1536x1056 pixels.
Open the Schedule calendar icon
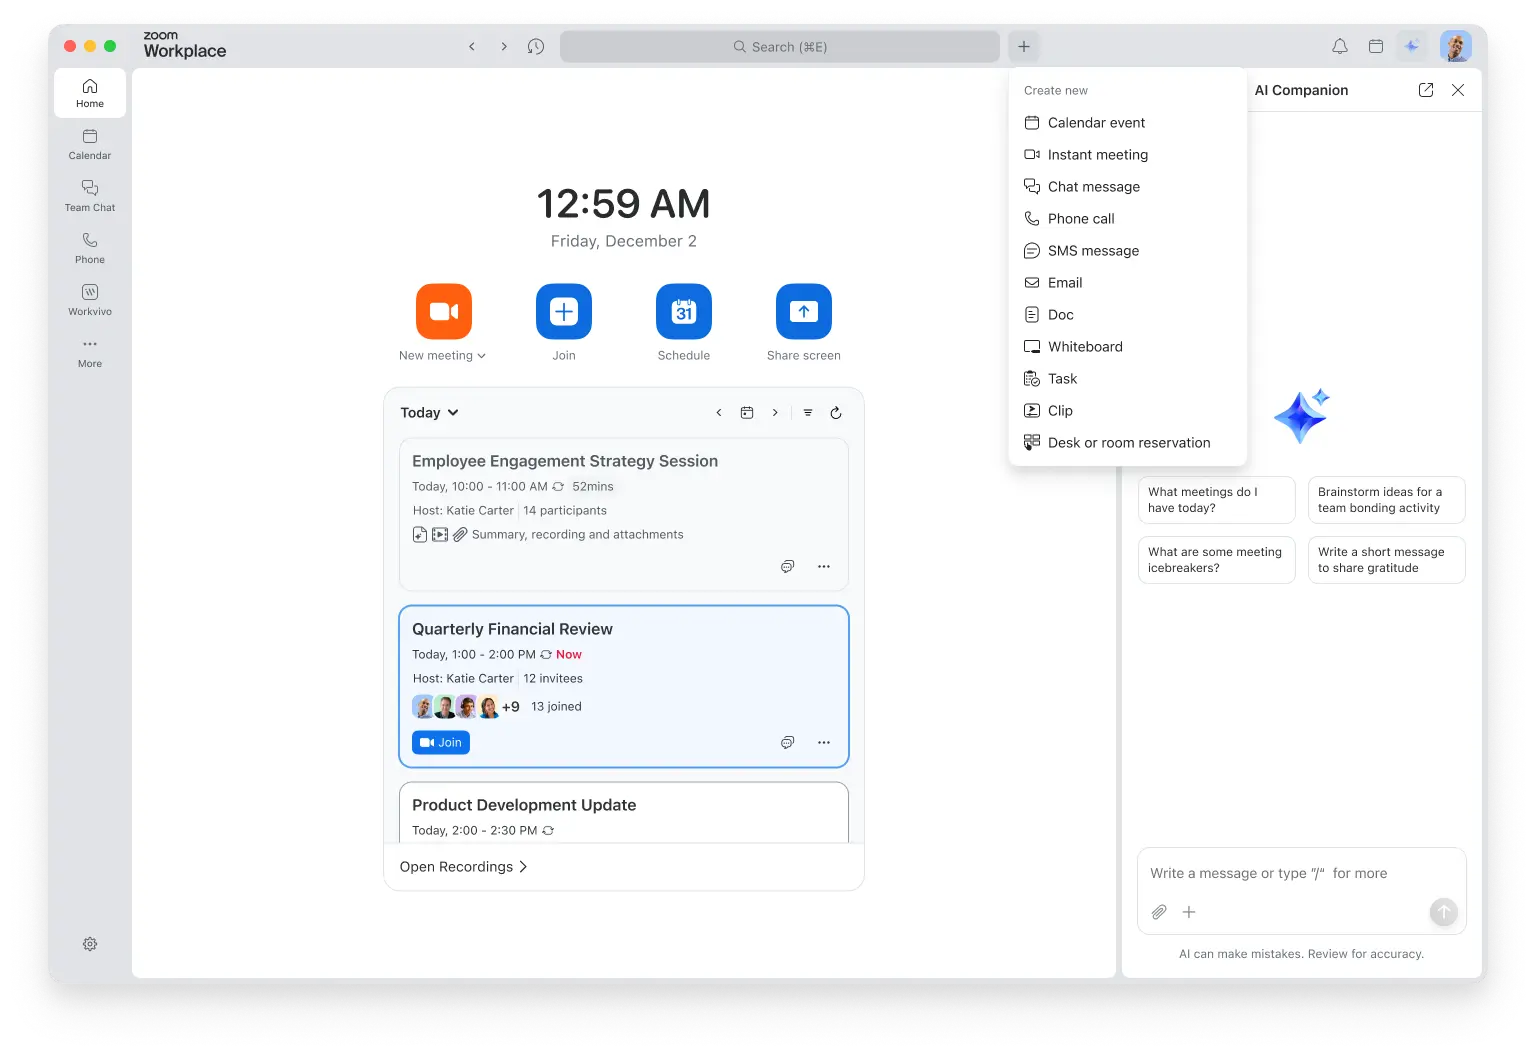click(x=683, y=311)
